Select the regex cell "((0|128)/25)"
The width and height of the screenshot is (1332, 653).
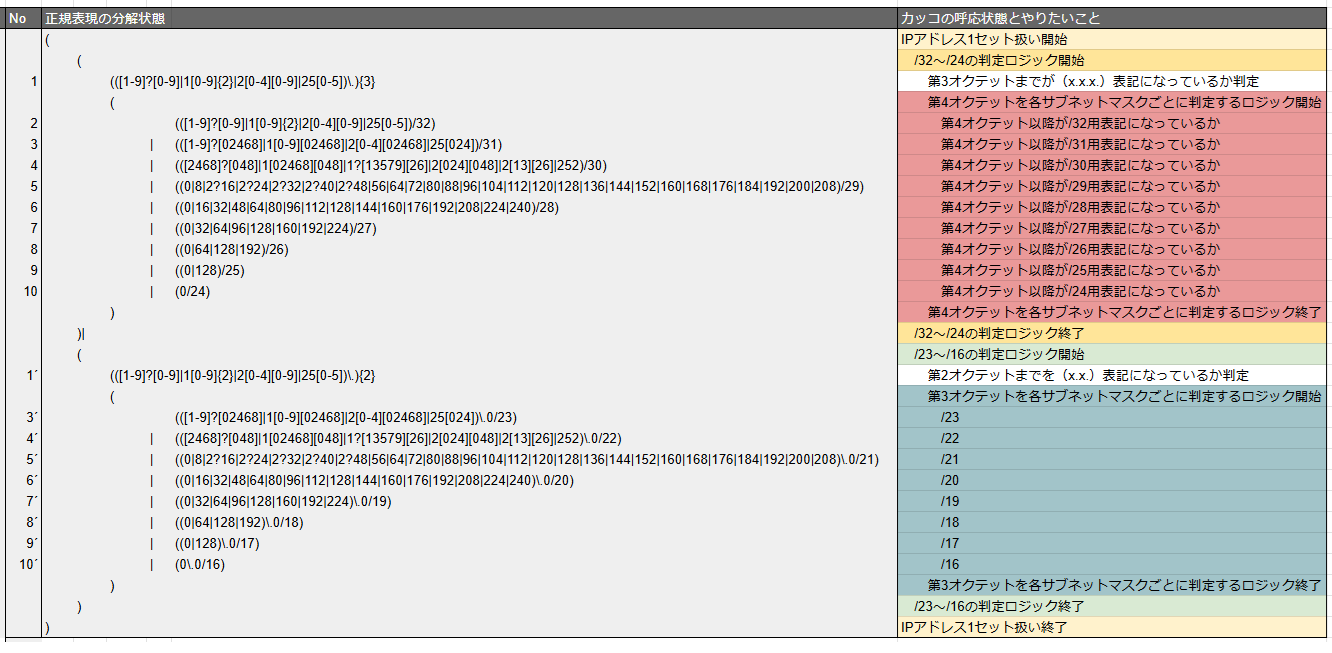click(x=470, y=271)
